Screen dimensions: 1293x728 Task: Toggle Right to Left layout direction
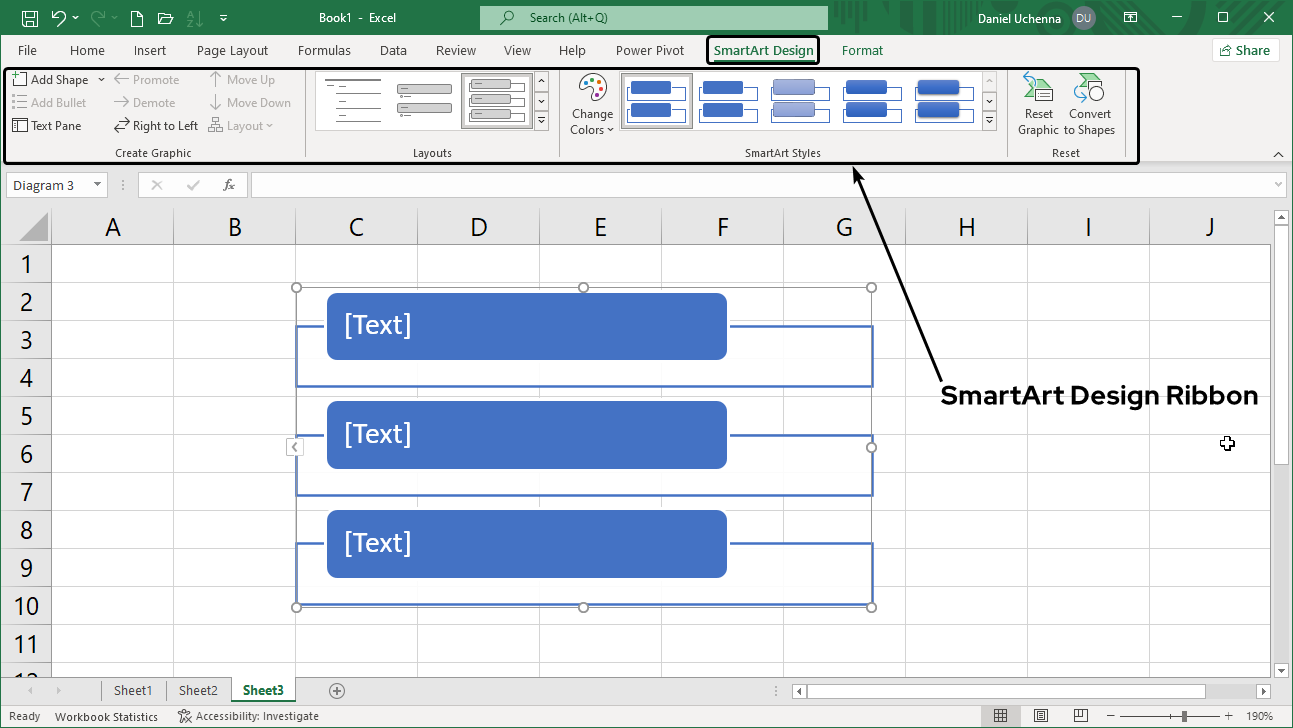click(x=156, y=126)
